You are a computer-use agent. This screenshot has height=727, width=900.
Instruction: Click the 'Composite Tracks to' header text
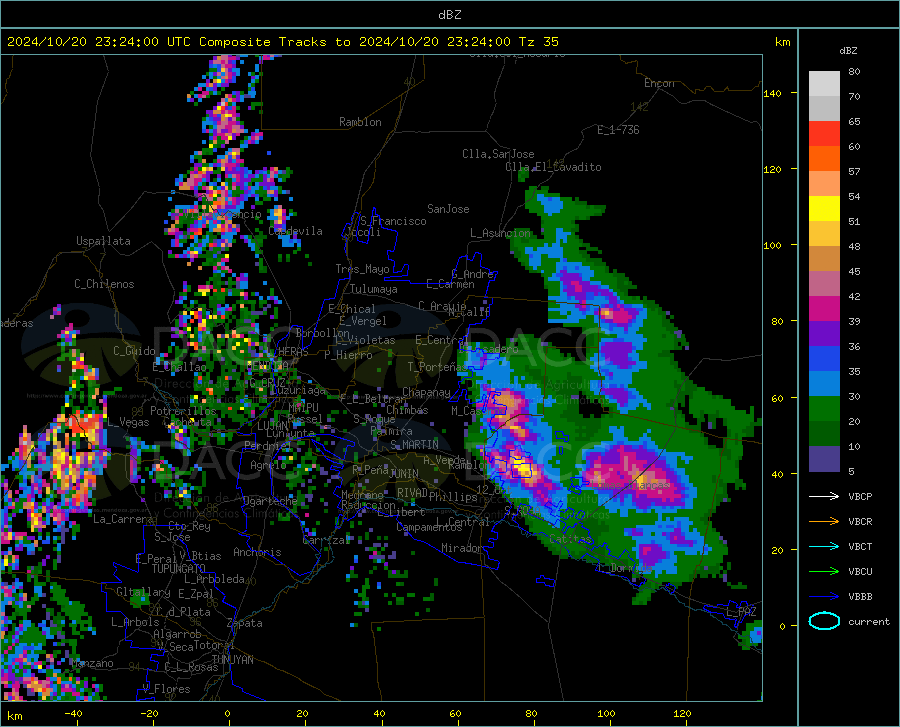click(275, 42)
